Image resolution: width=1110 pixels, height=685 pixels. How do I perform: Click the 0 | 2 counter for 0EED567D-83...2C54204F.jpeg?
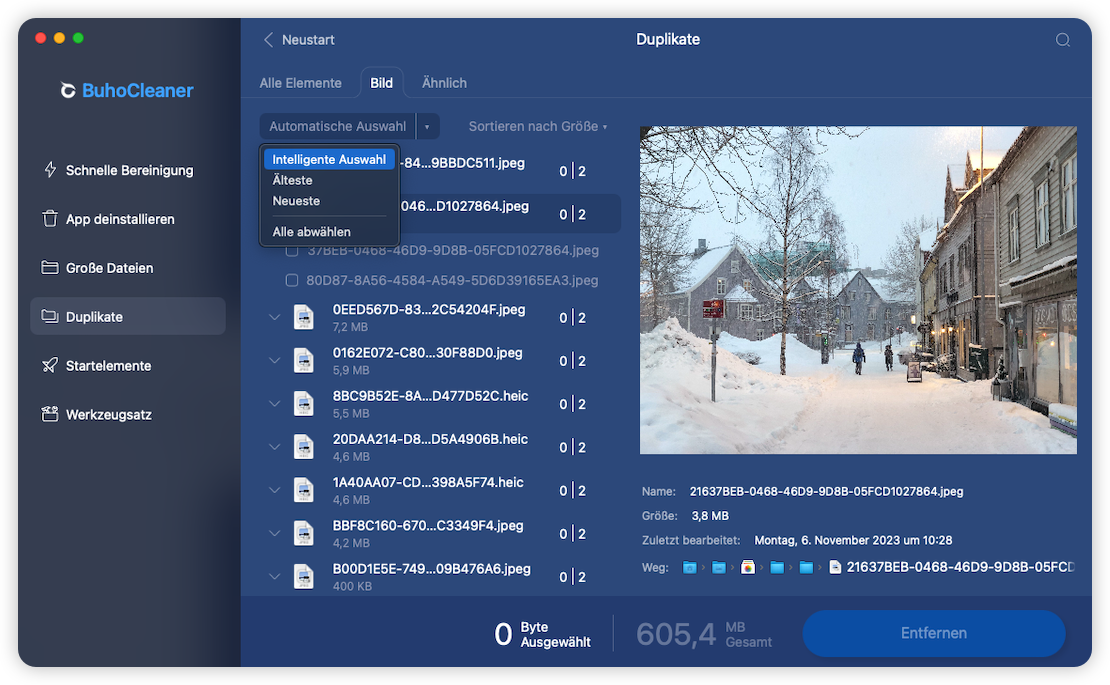click(572, 318)
